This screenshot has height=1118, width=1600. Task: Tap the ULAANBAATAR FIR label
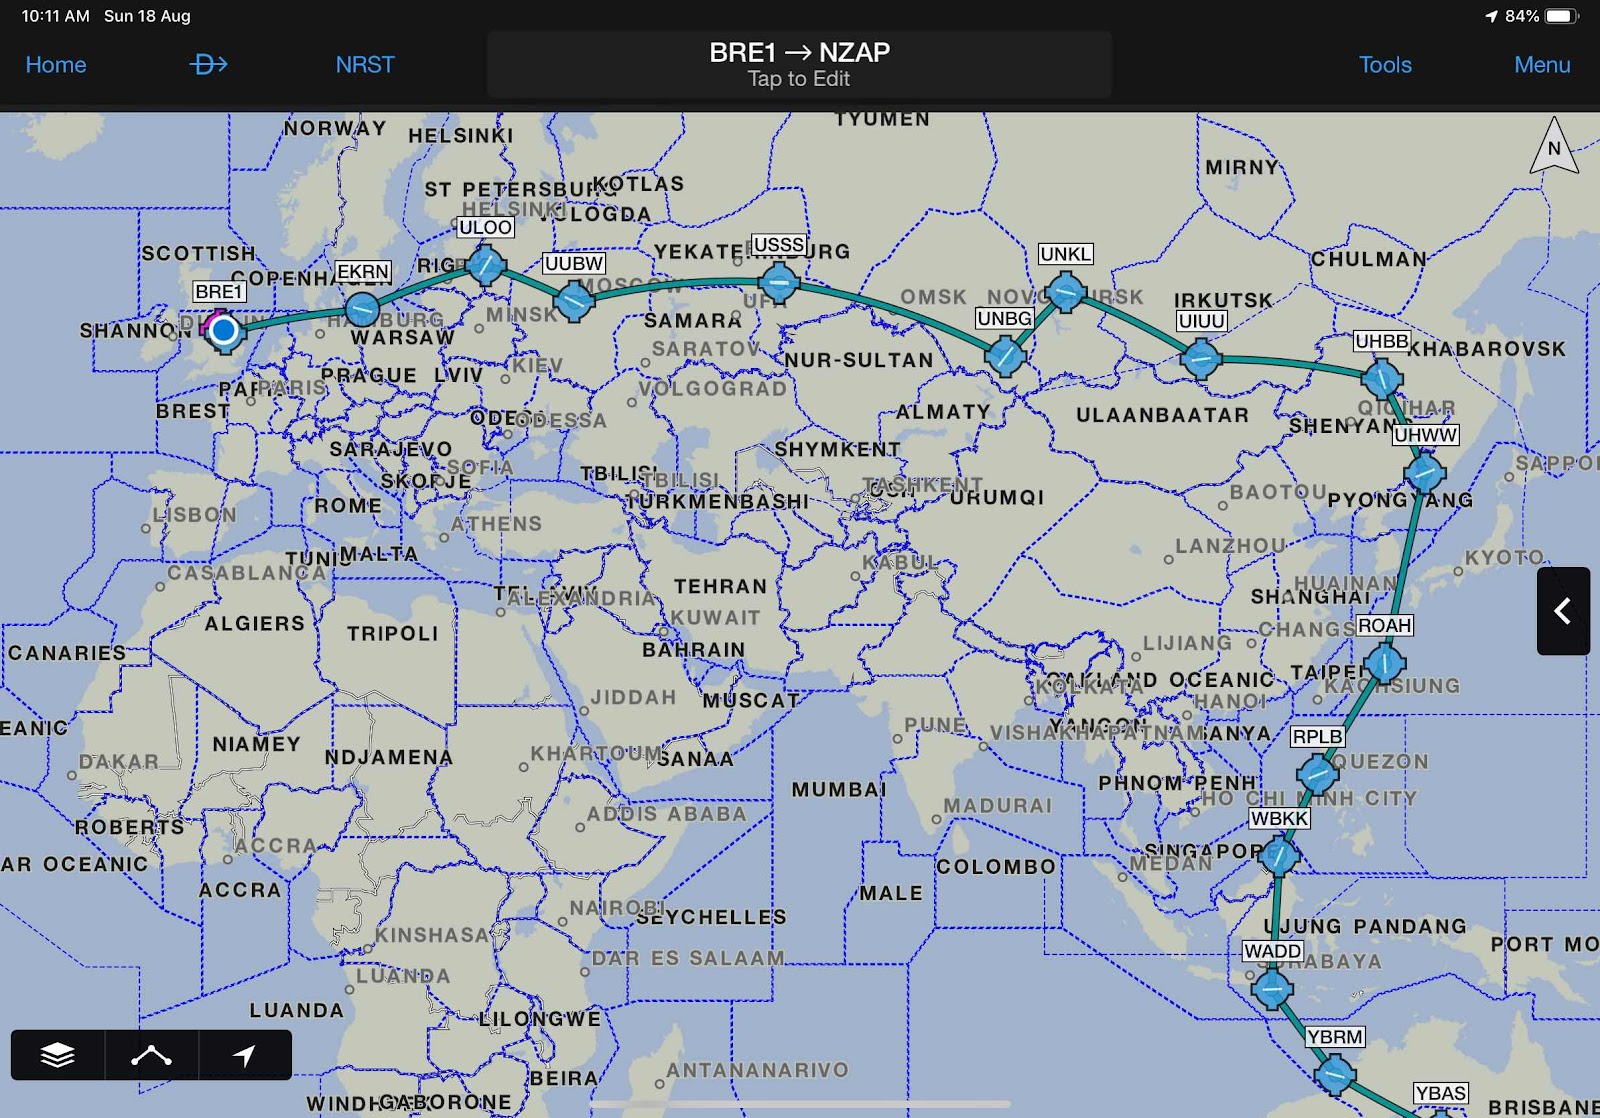[x=1163, y=415]
